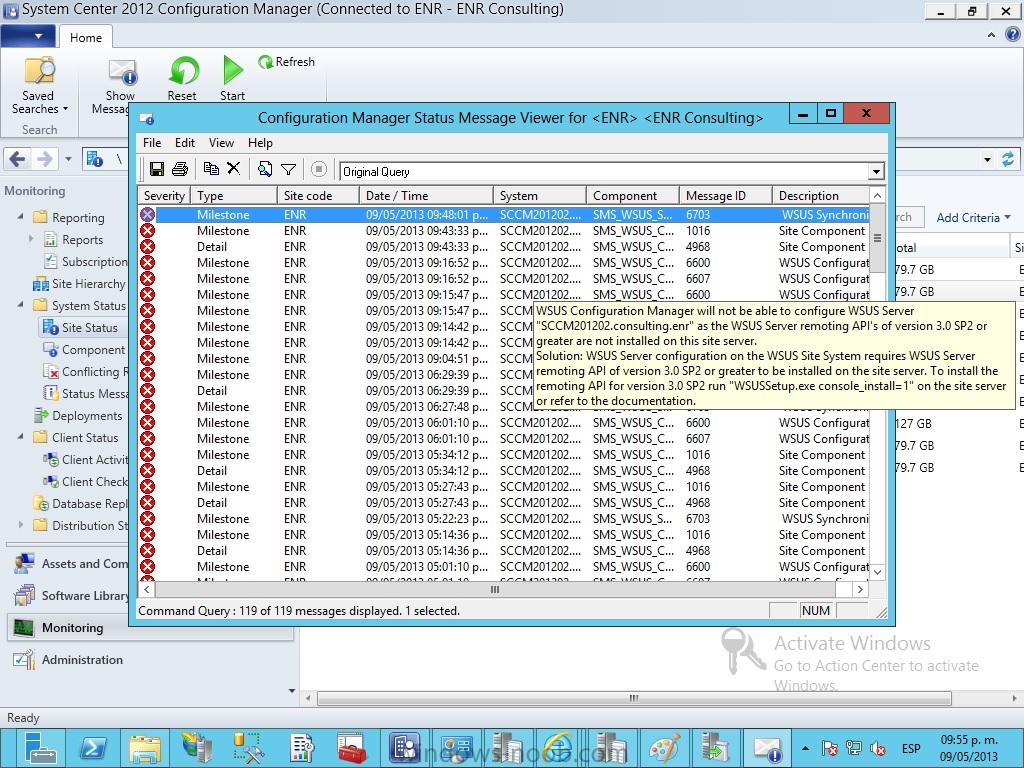
Task: Collapse the Client Status tree node
Action: 20,436
